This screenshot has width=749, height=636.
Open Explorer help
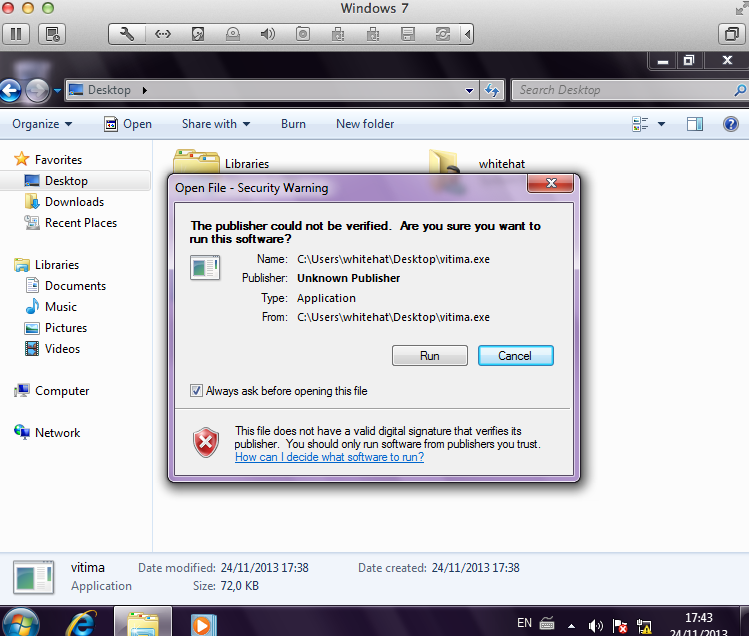click(x=731, y=124)
